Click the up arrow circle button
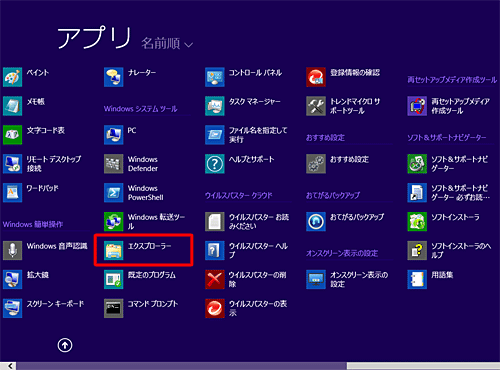 65,345
